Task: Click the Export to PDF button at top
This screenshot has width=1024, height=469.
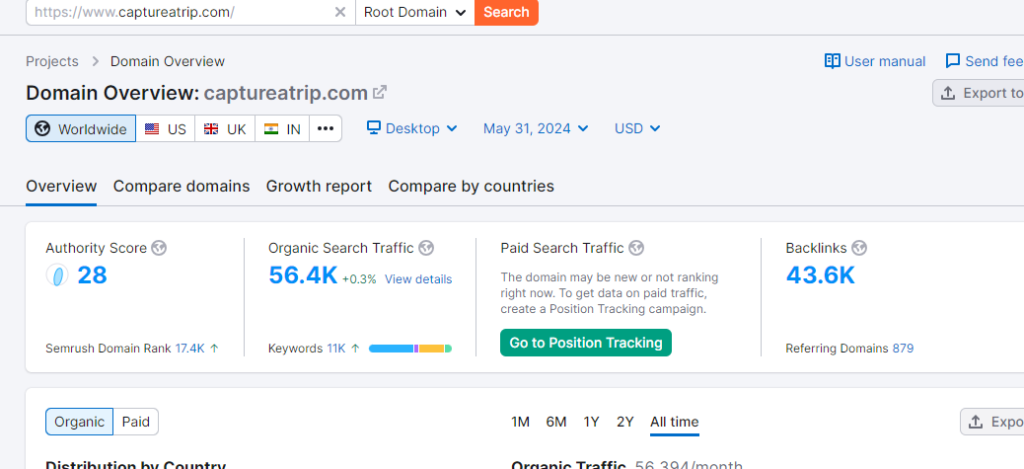Action: (x=978, y=93)
